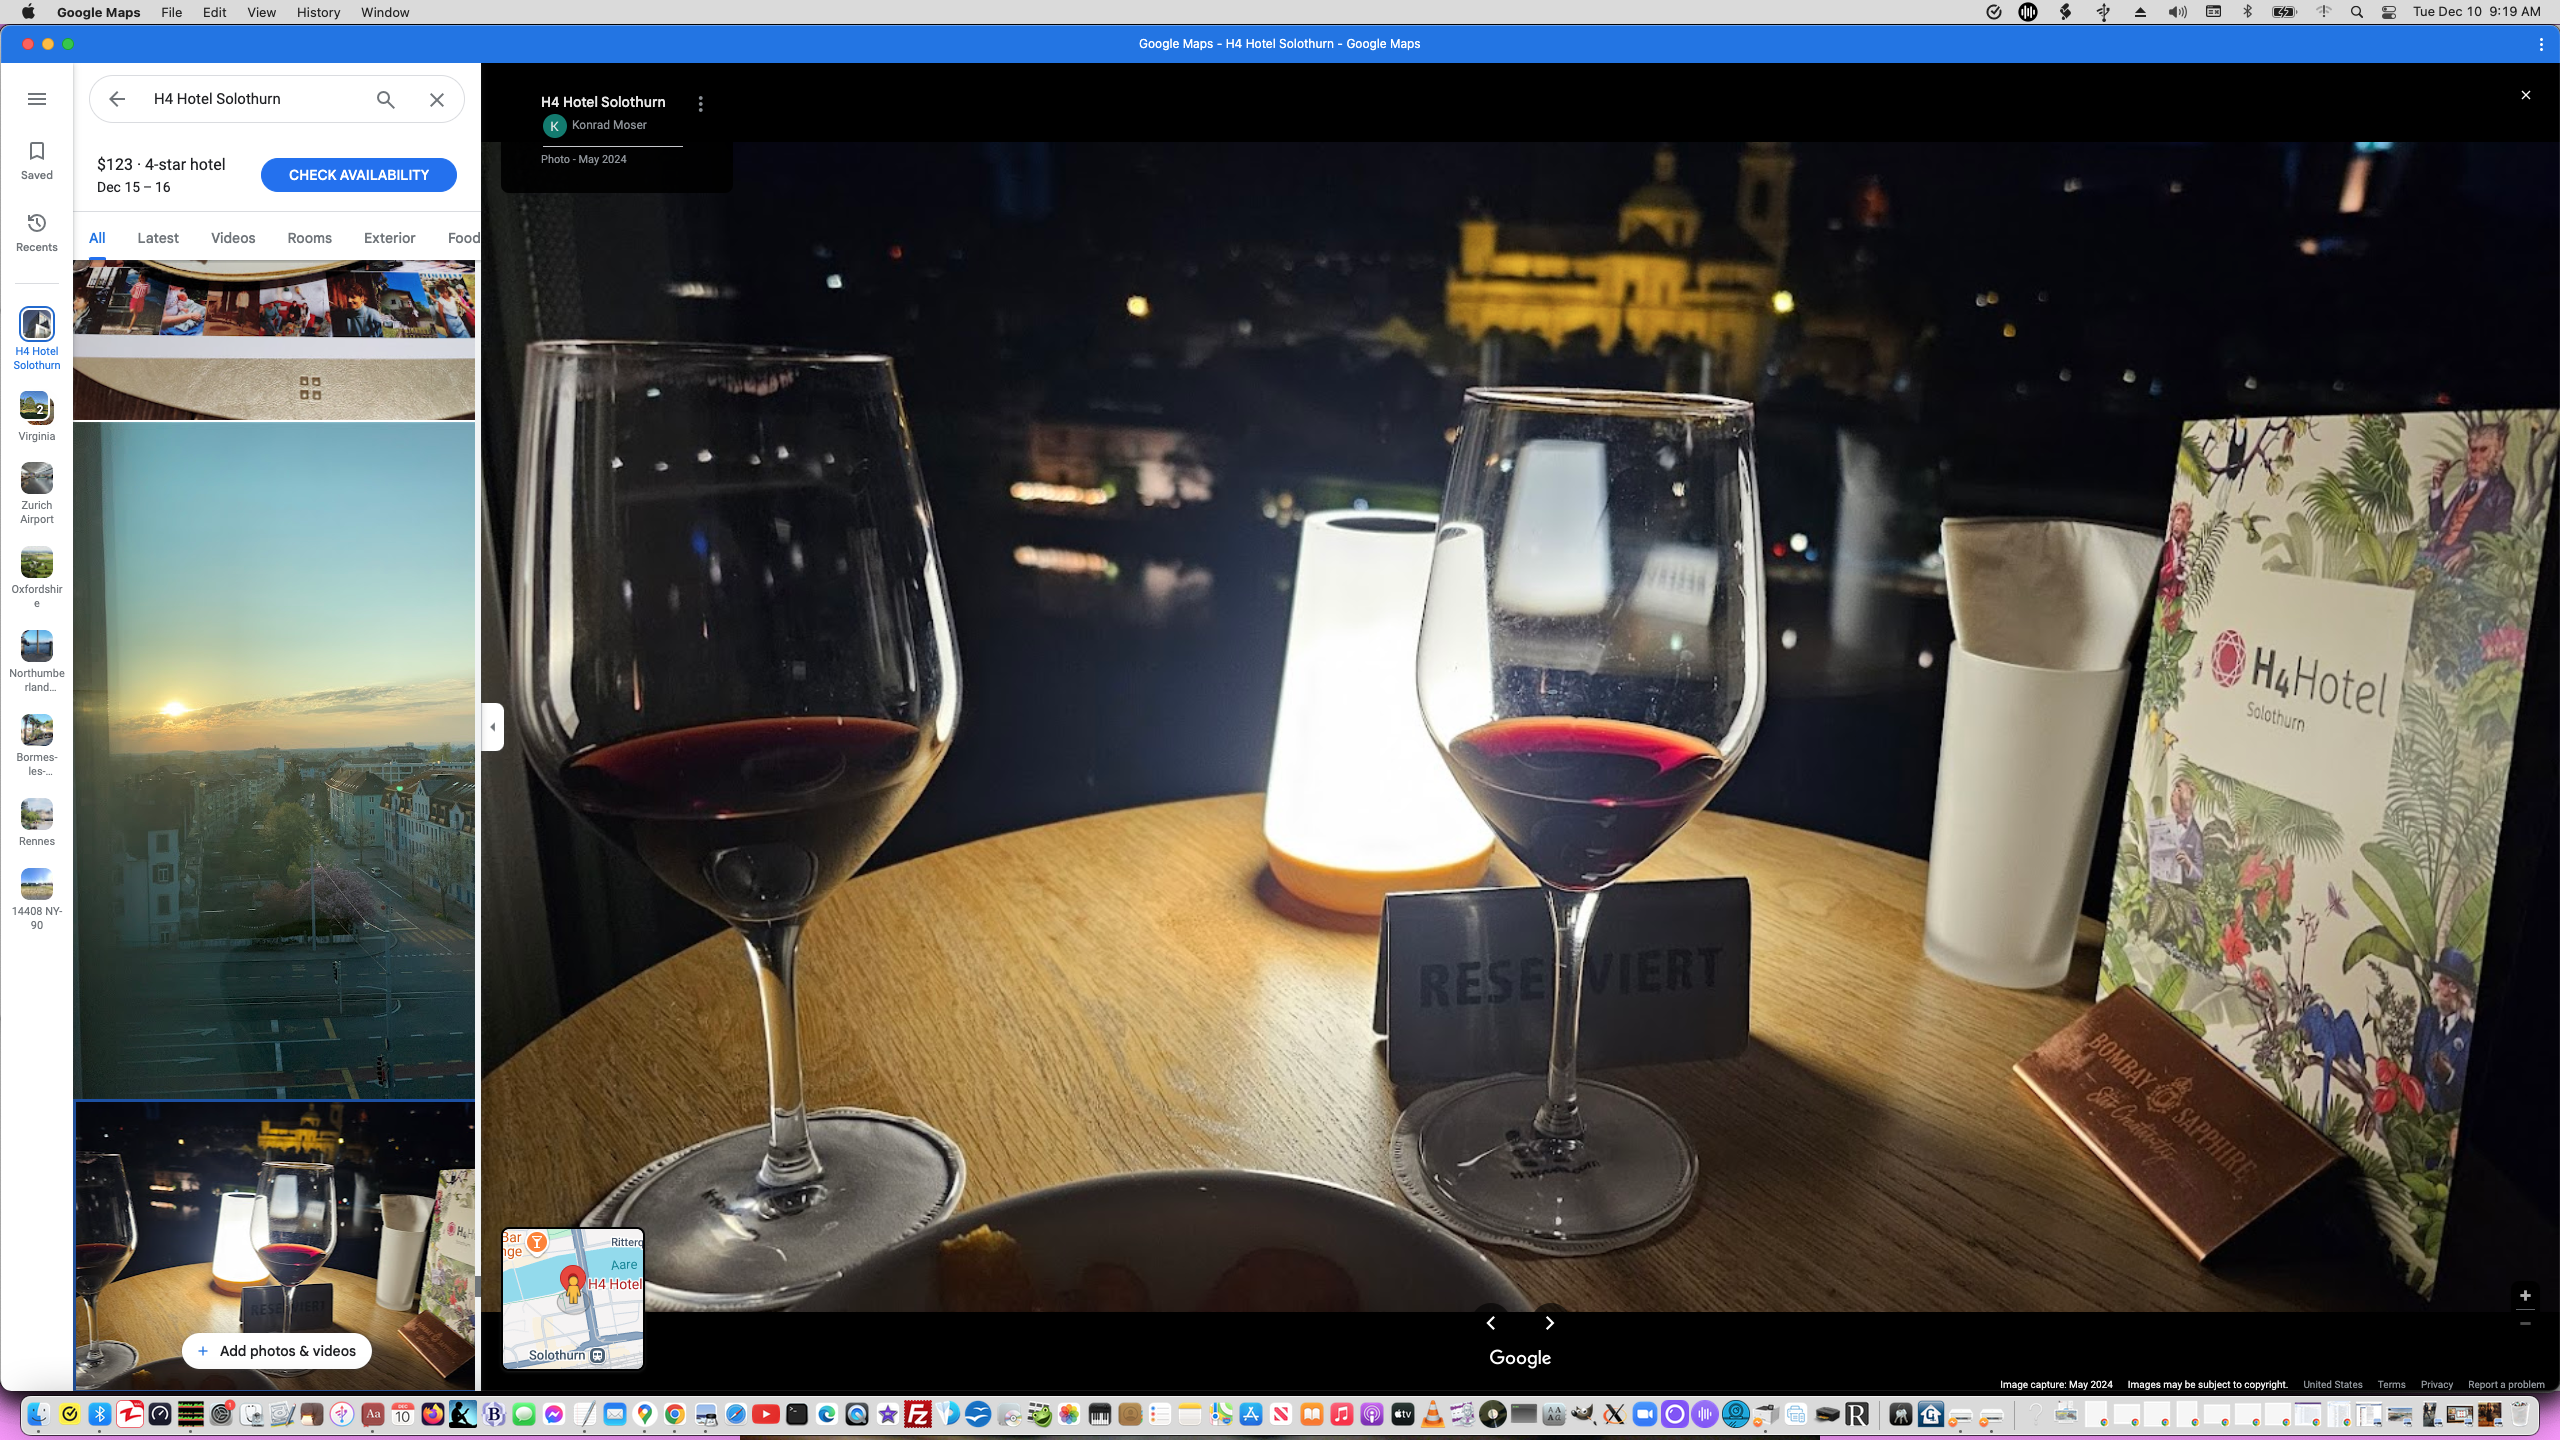
Task: Clear the search with X icon
Action: (x=437, y=99)
